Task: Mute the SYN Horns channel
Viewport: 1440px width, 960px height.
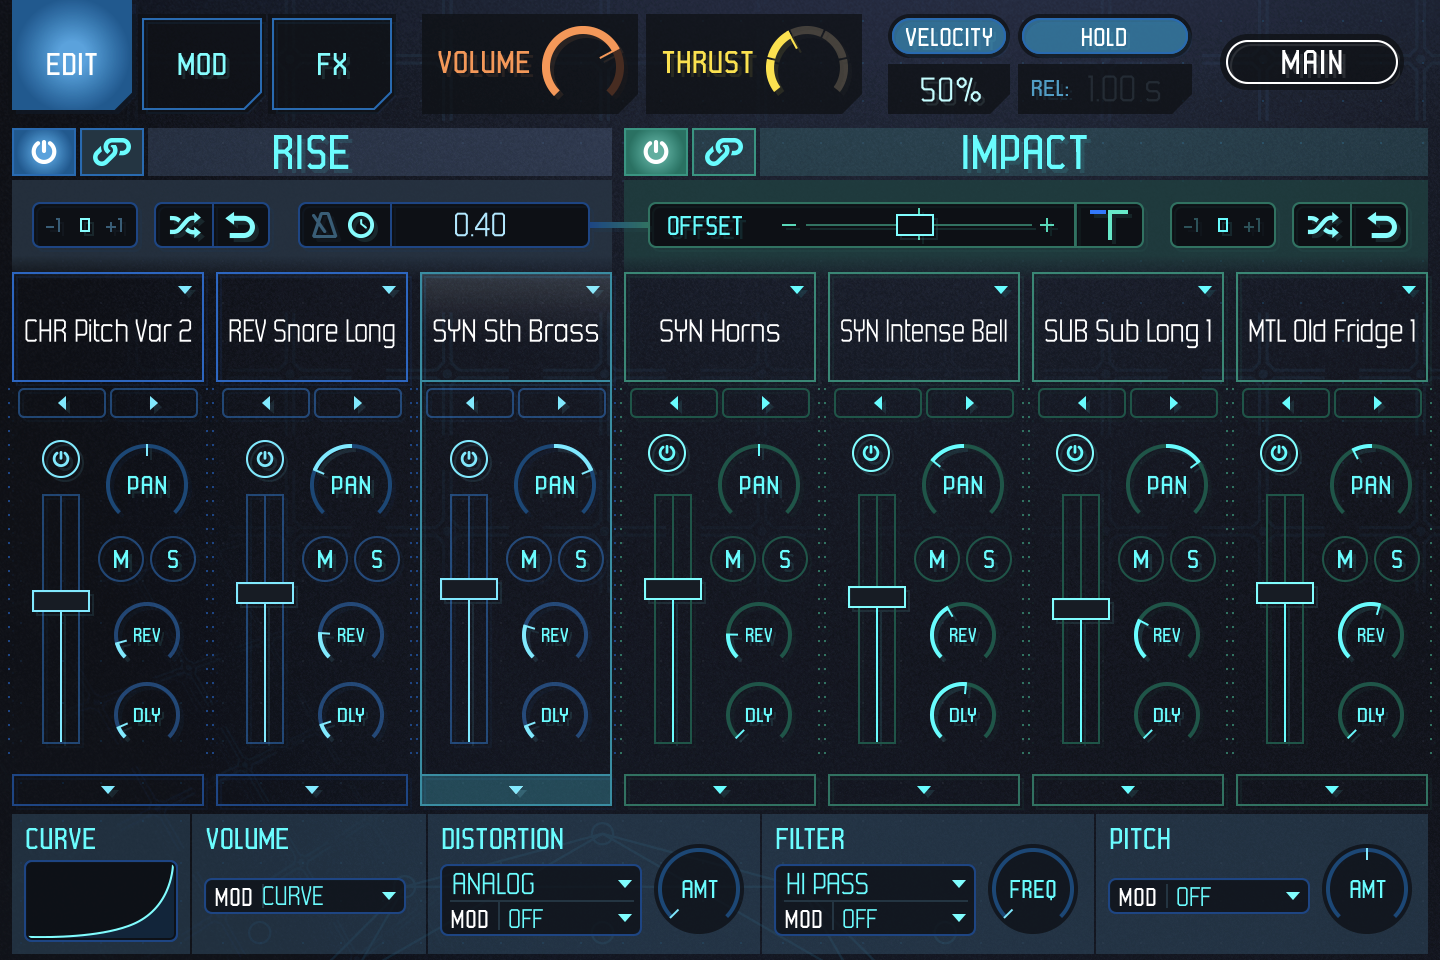Action: pos(733,559)
